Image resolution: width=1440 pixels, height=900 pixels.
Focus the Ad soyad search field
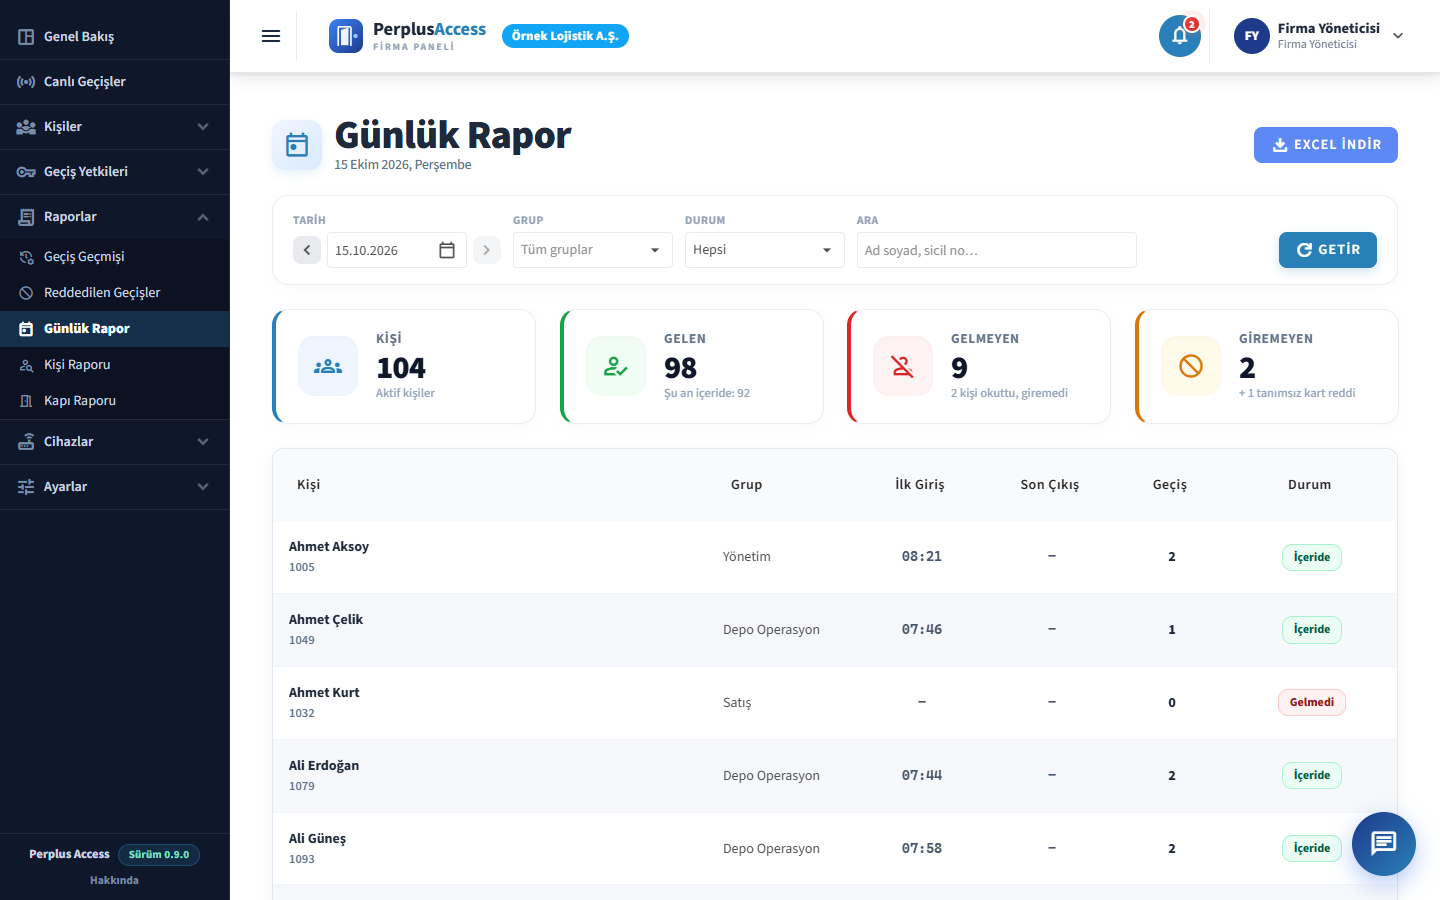(x=997, y=250)
